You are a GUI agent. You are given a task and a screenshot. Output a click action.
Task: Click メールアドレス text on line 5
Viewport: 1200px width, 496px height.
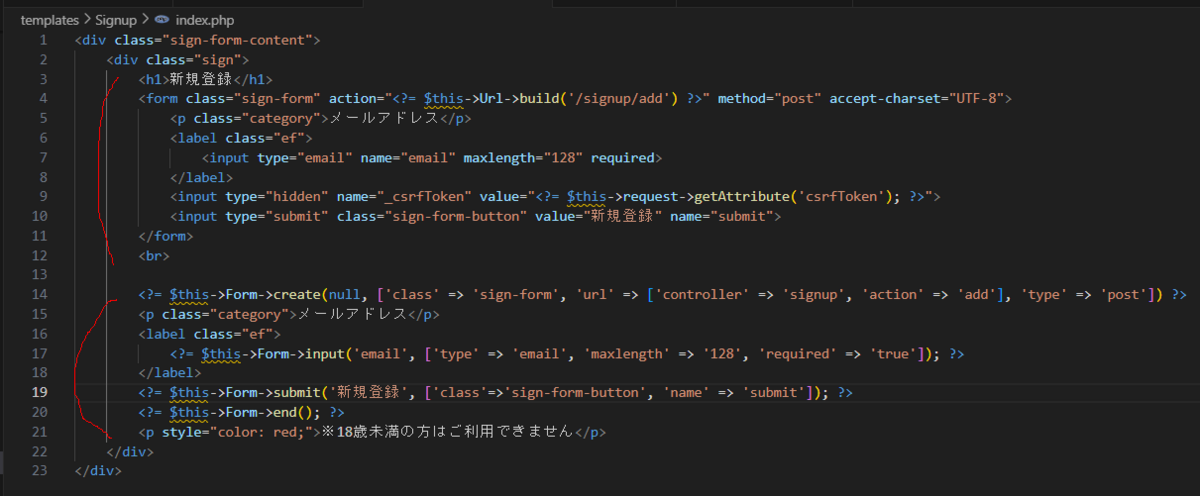coord(385,119)
